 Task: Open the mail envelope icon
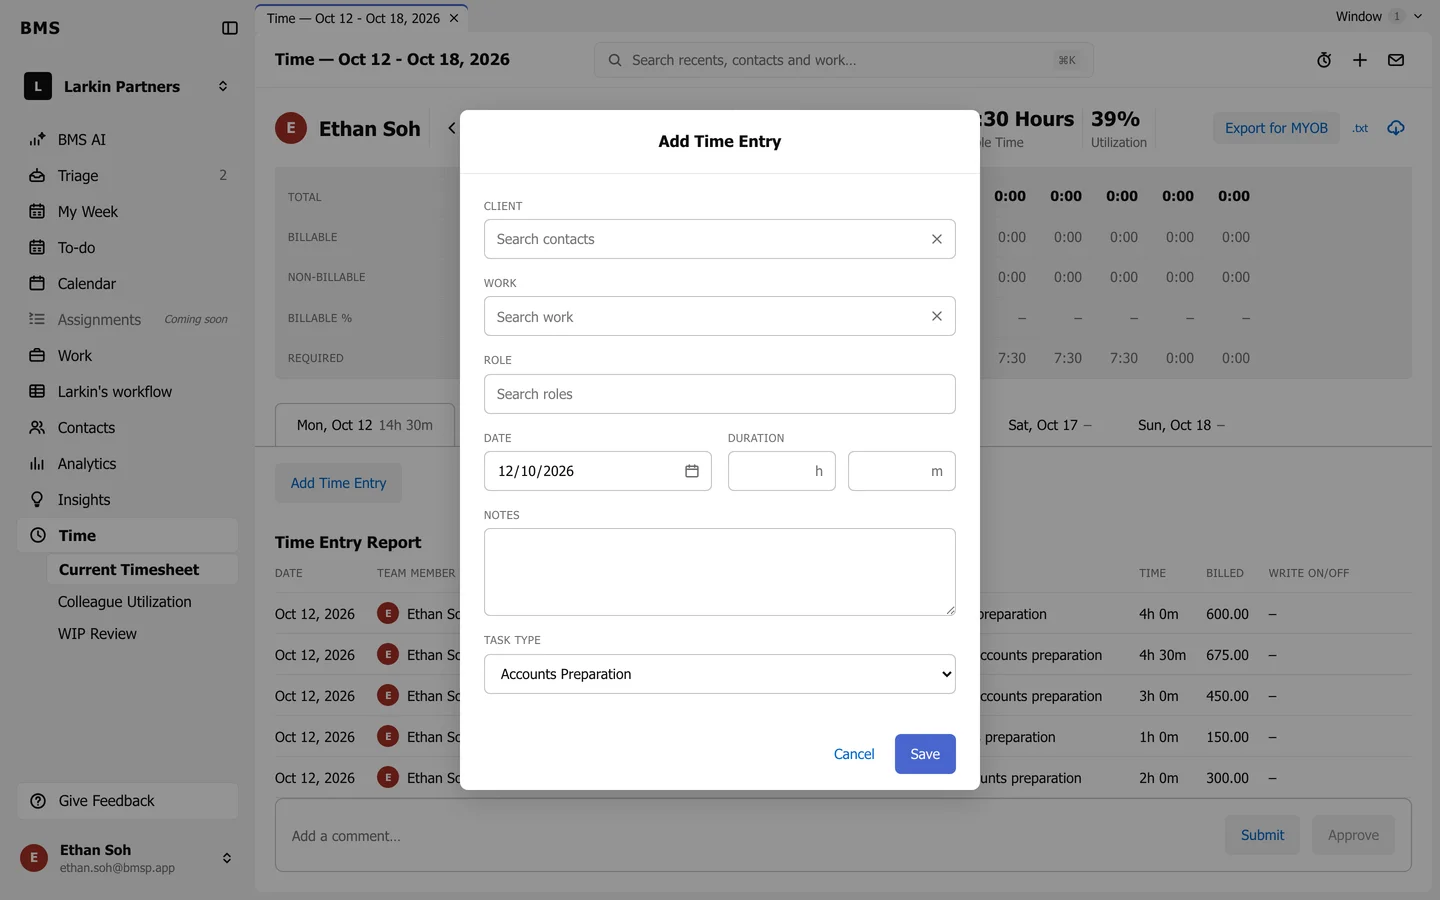coord(1396,60)
